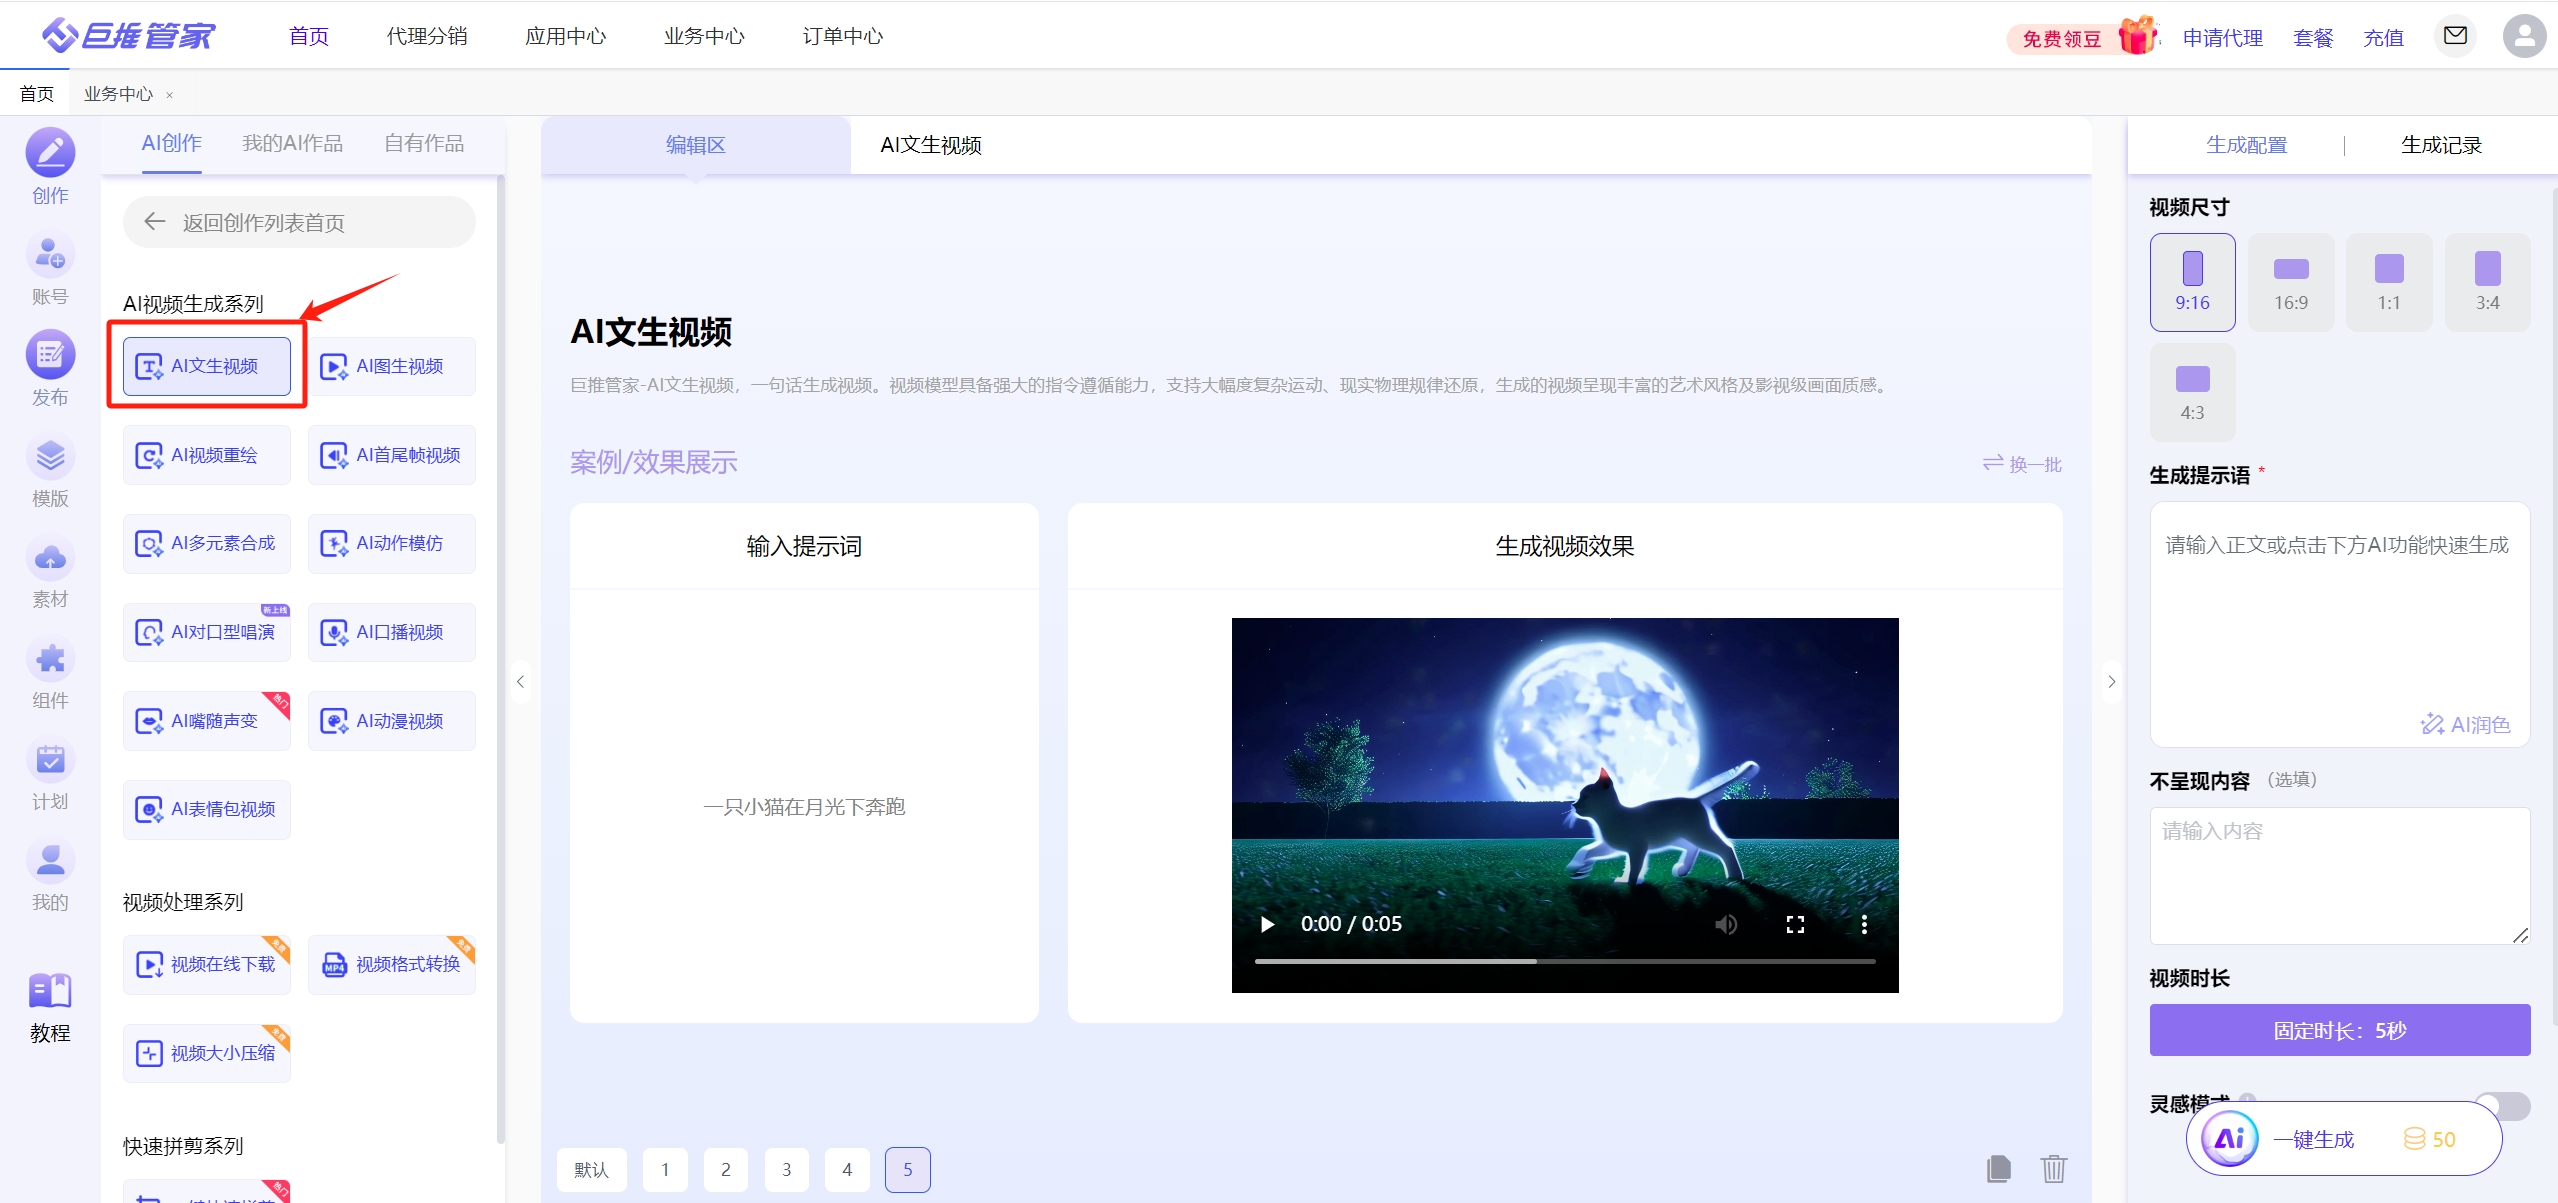The width and height of the screenshot is (2558, 1203).
Task: Select 16:9 video size option
Action: click(2290, 282)
